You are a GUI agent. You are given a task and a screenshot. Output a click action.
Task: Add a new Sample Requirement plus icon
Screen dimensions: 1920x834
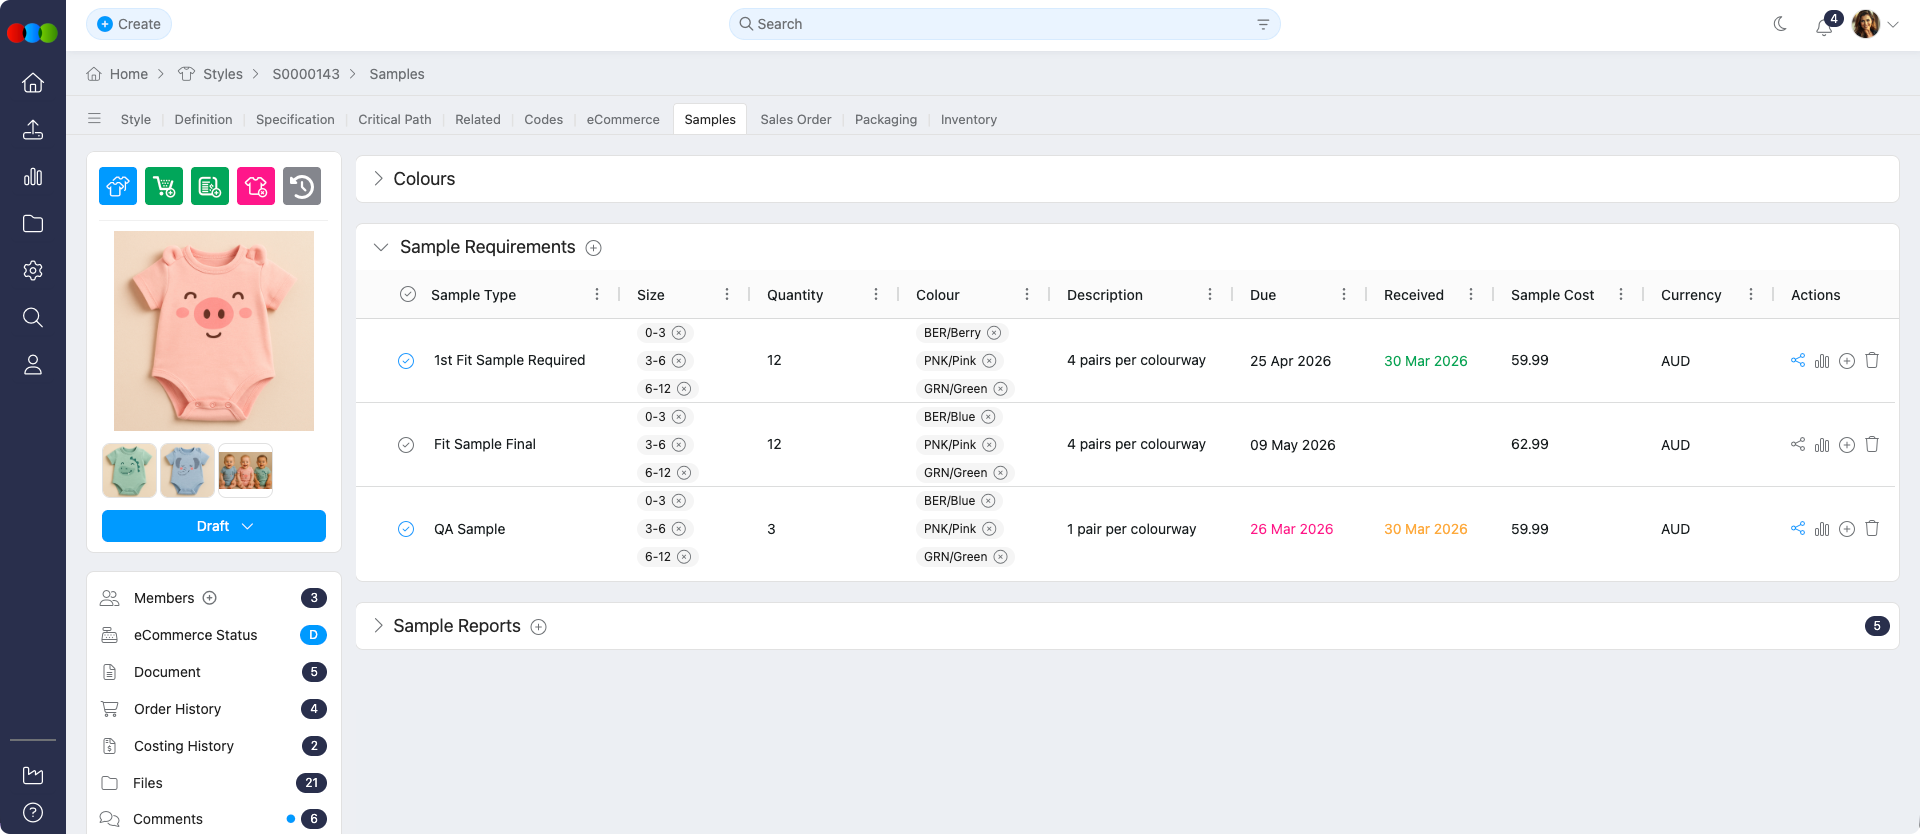[593, 248]
